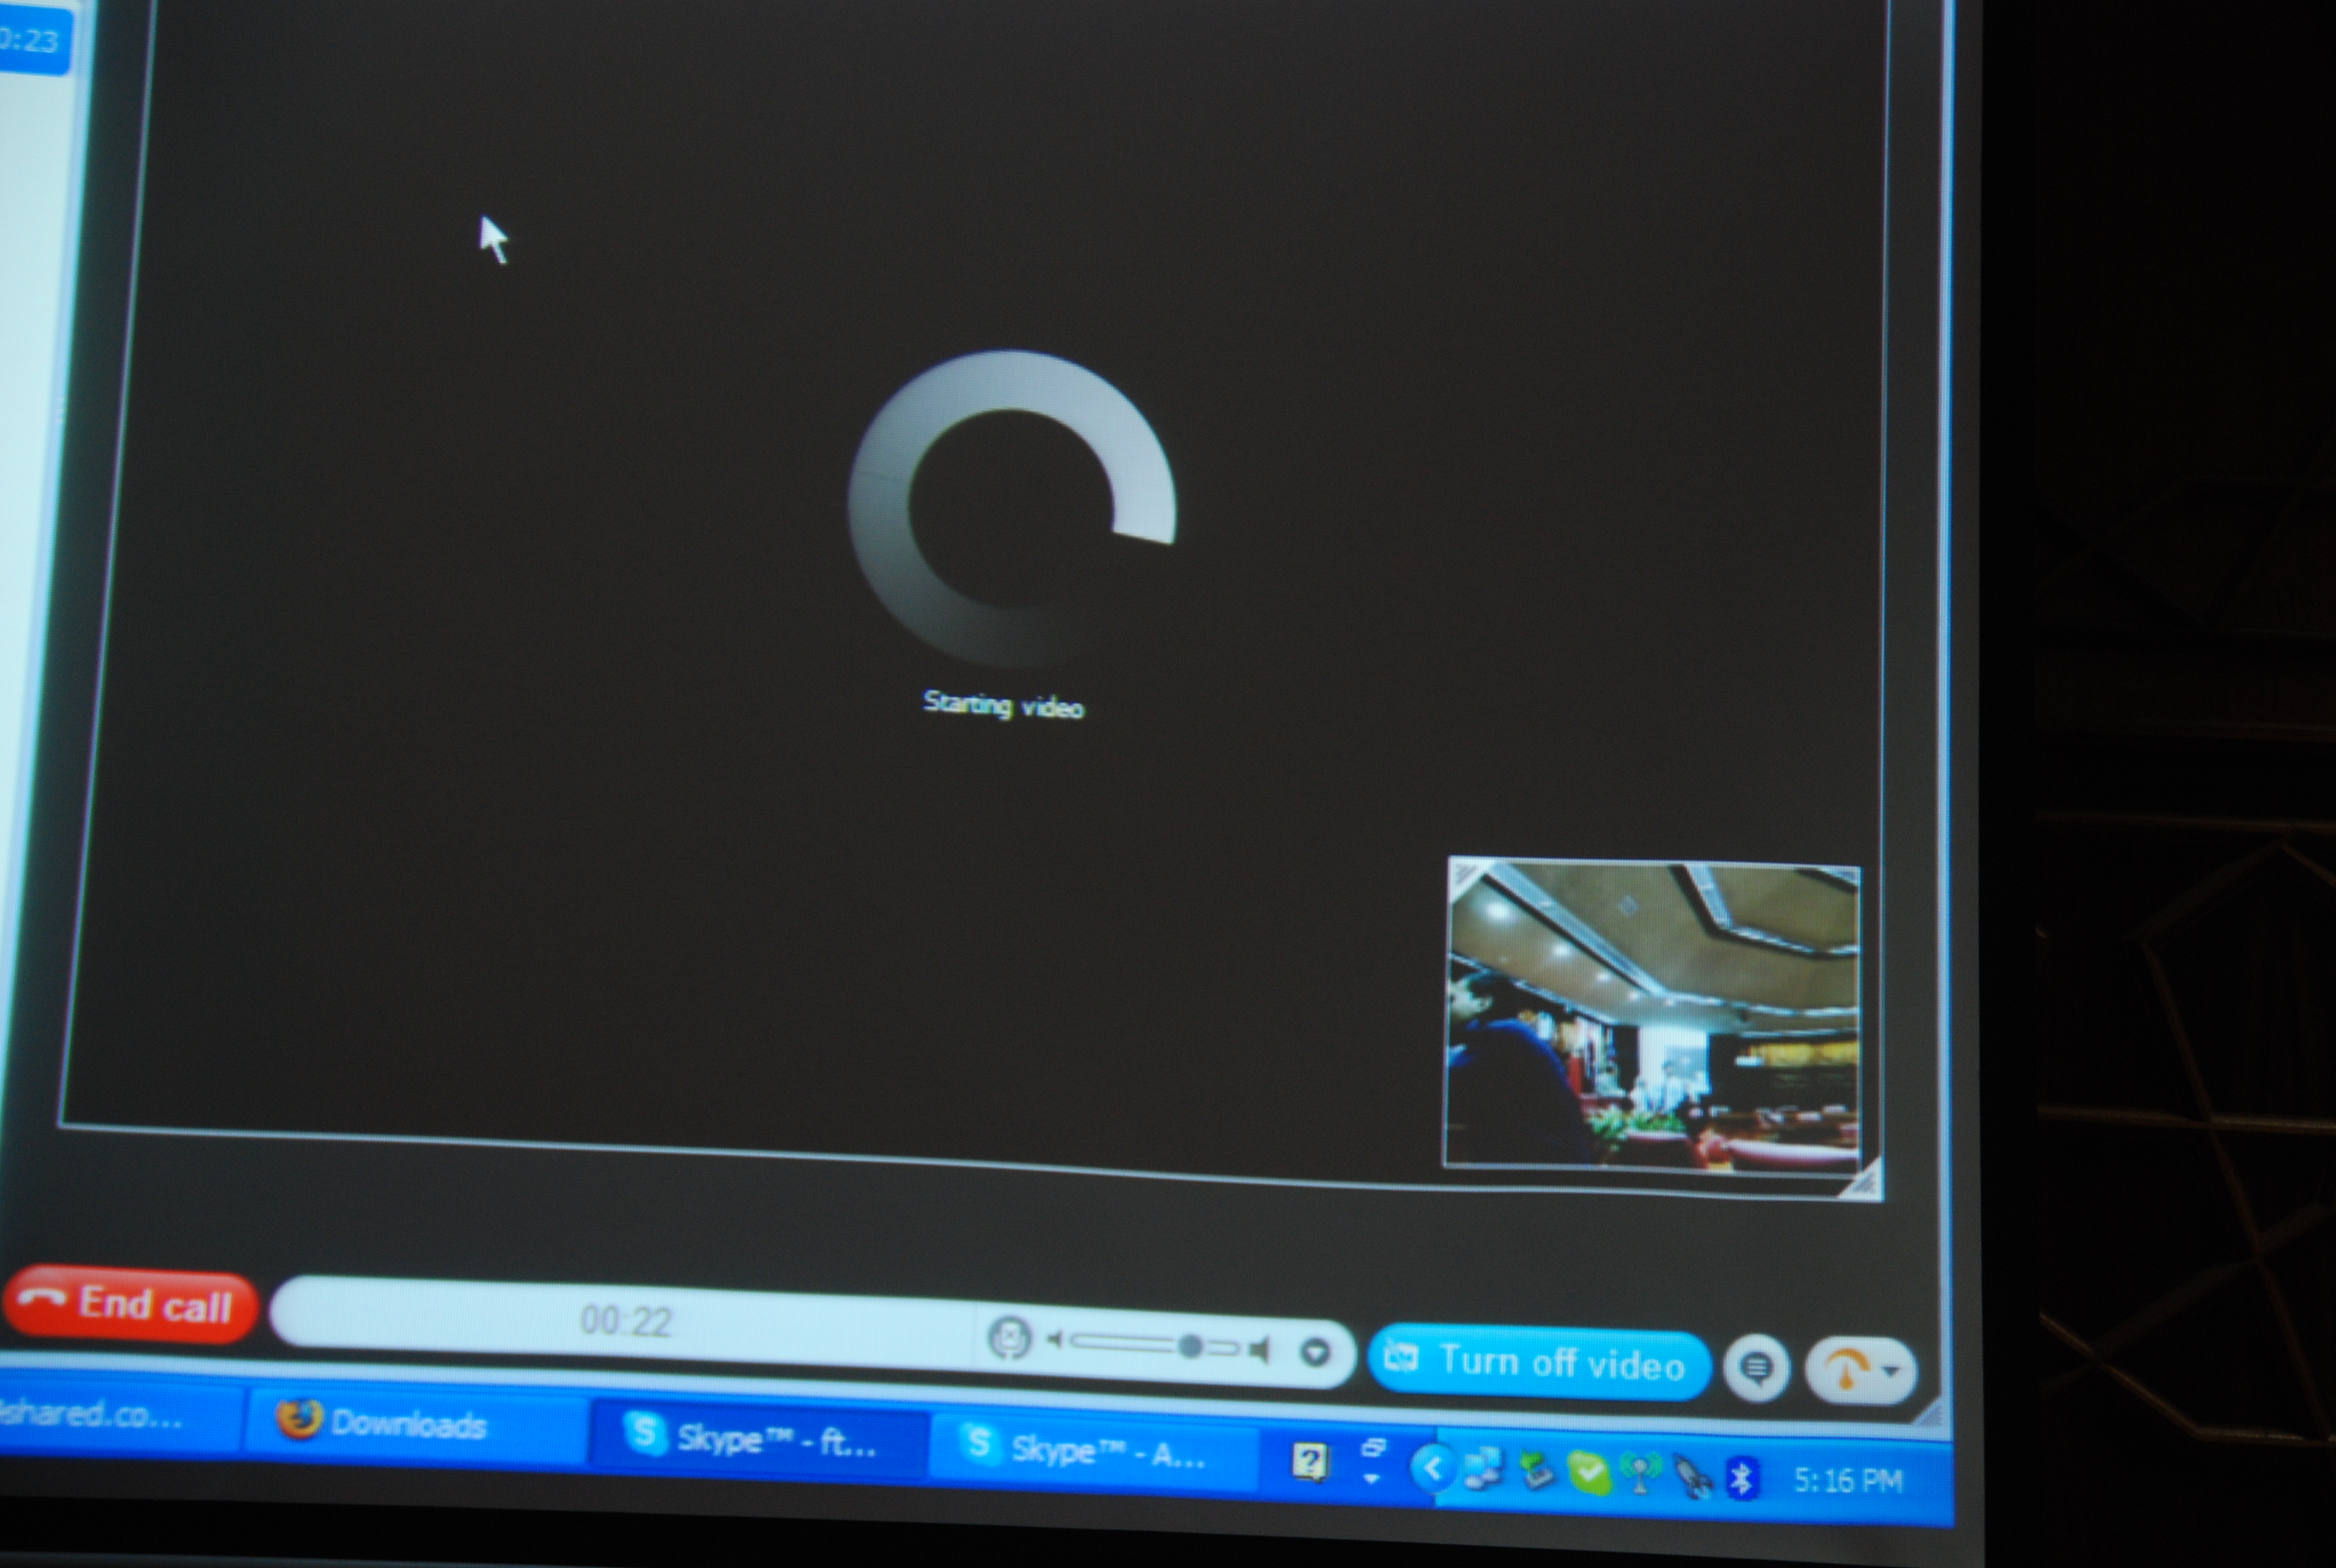Open the wireless antenna tray icon
Screen dimensions: 2336x1568
pos(1640,1474)
